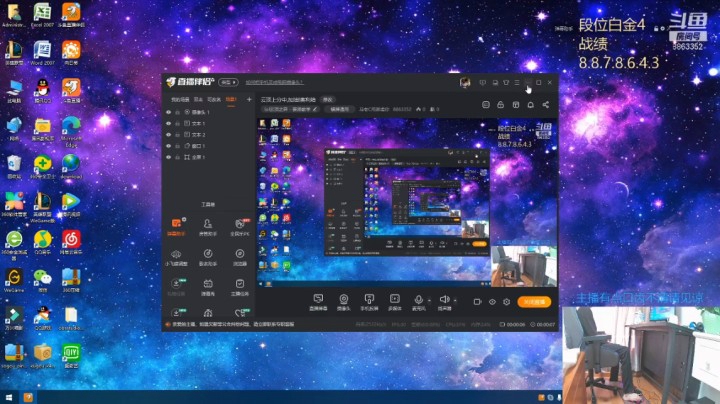
Task: Open the pill button right of category
Action: (339, 109)
